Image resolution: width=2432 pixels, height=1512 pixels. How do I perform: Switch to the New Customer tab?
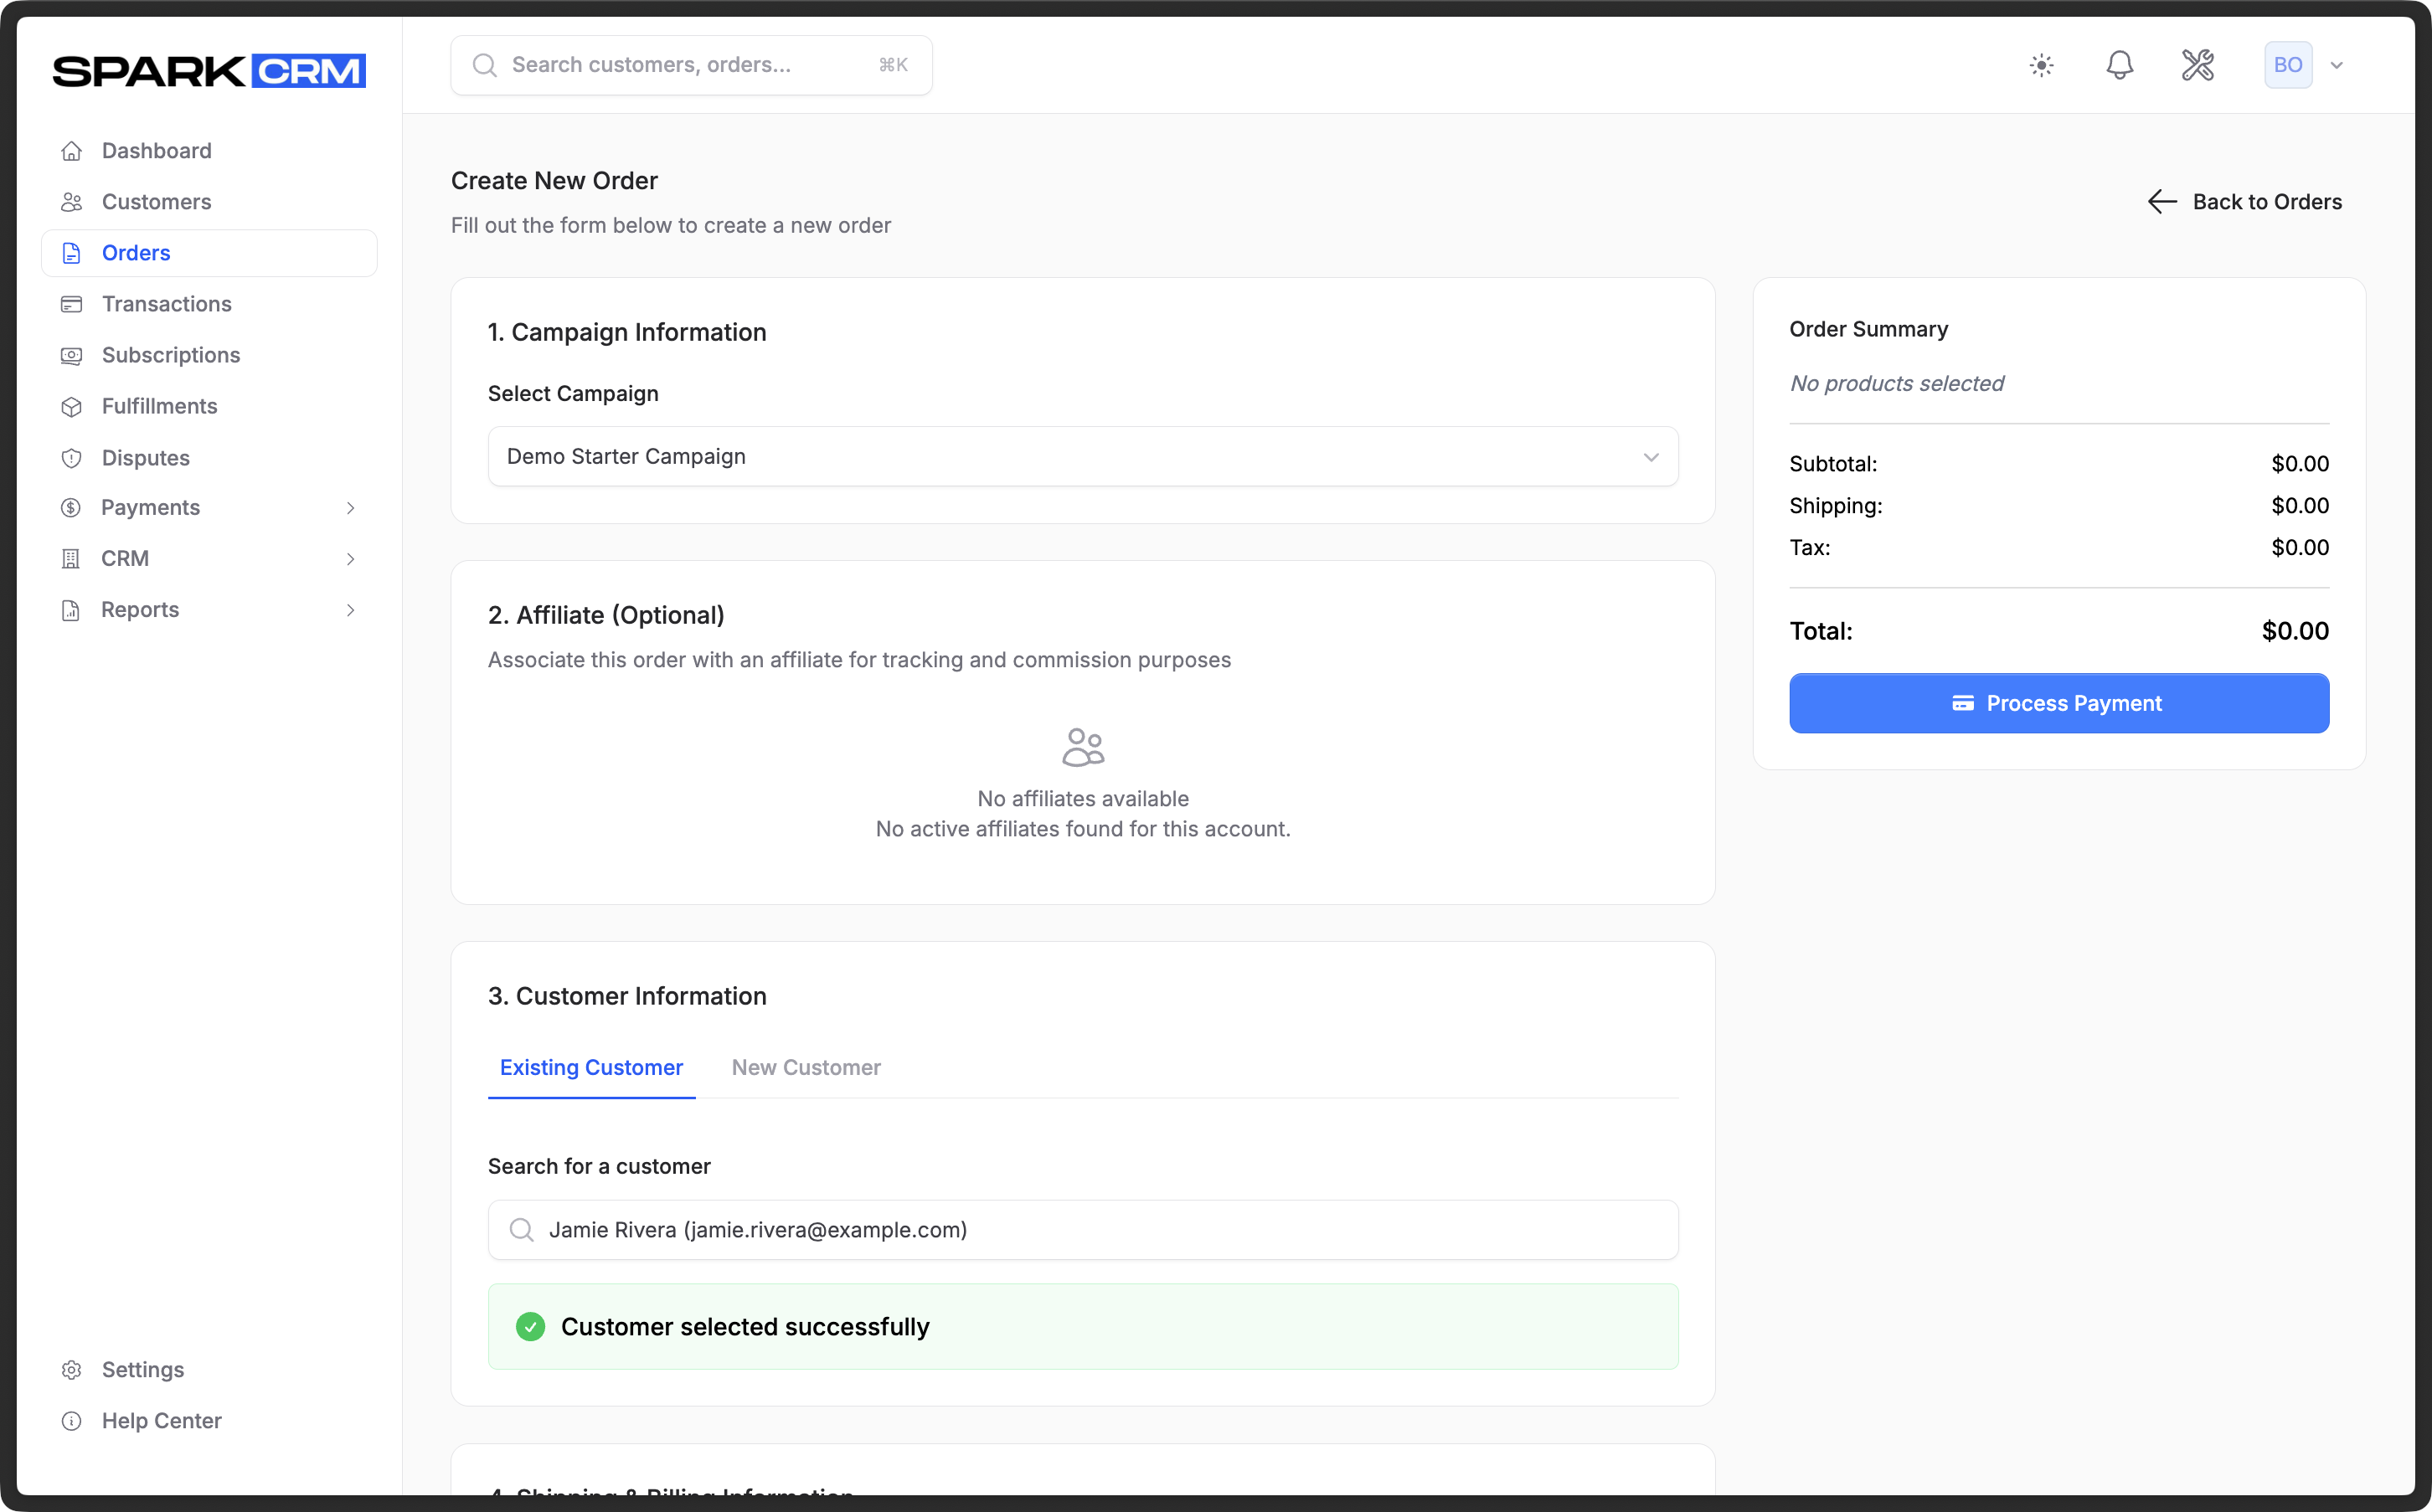tap(806, 1068)
